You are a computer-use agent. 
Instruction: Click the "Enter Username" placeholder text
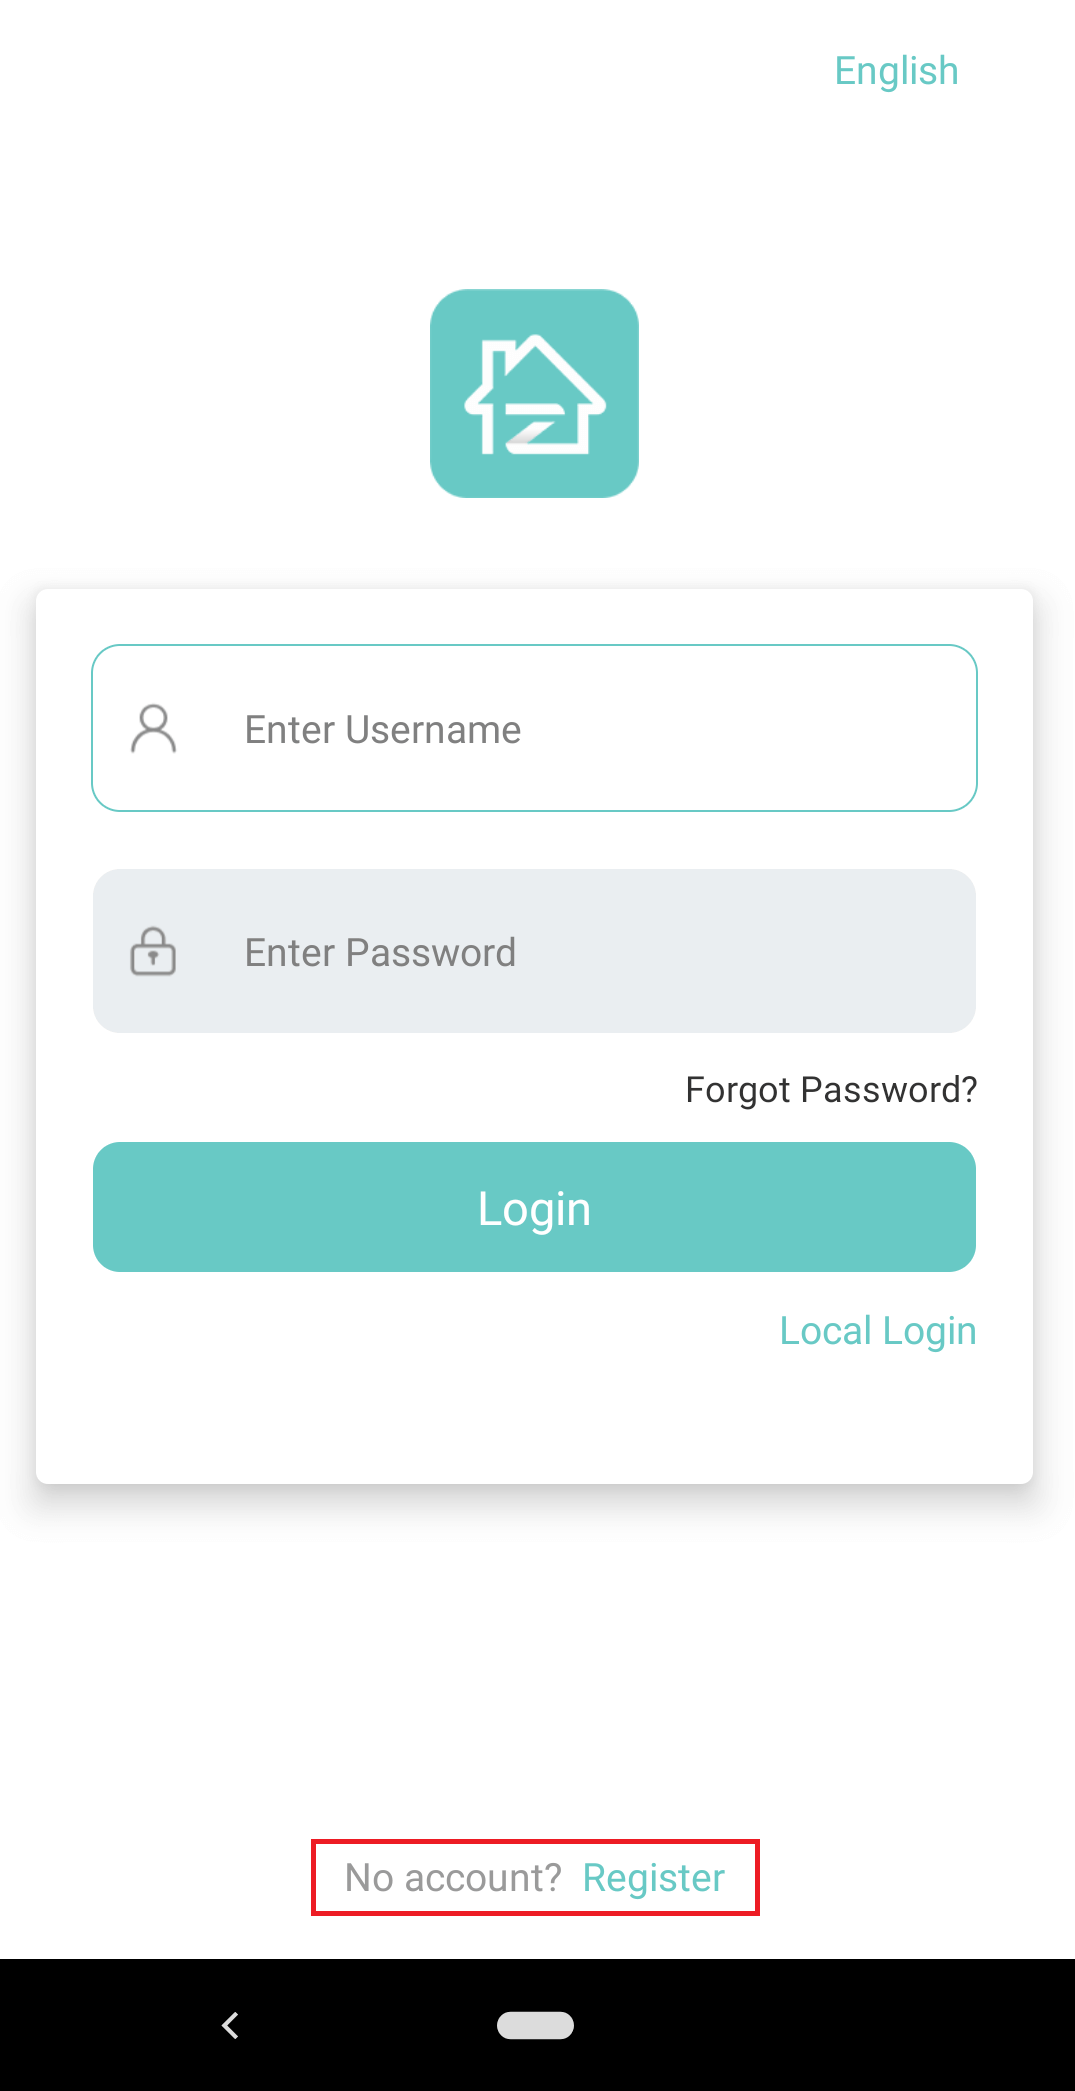pyautogui.click(x=383, y=730)
